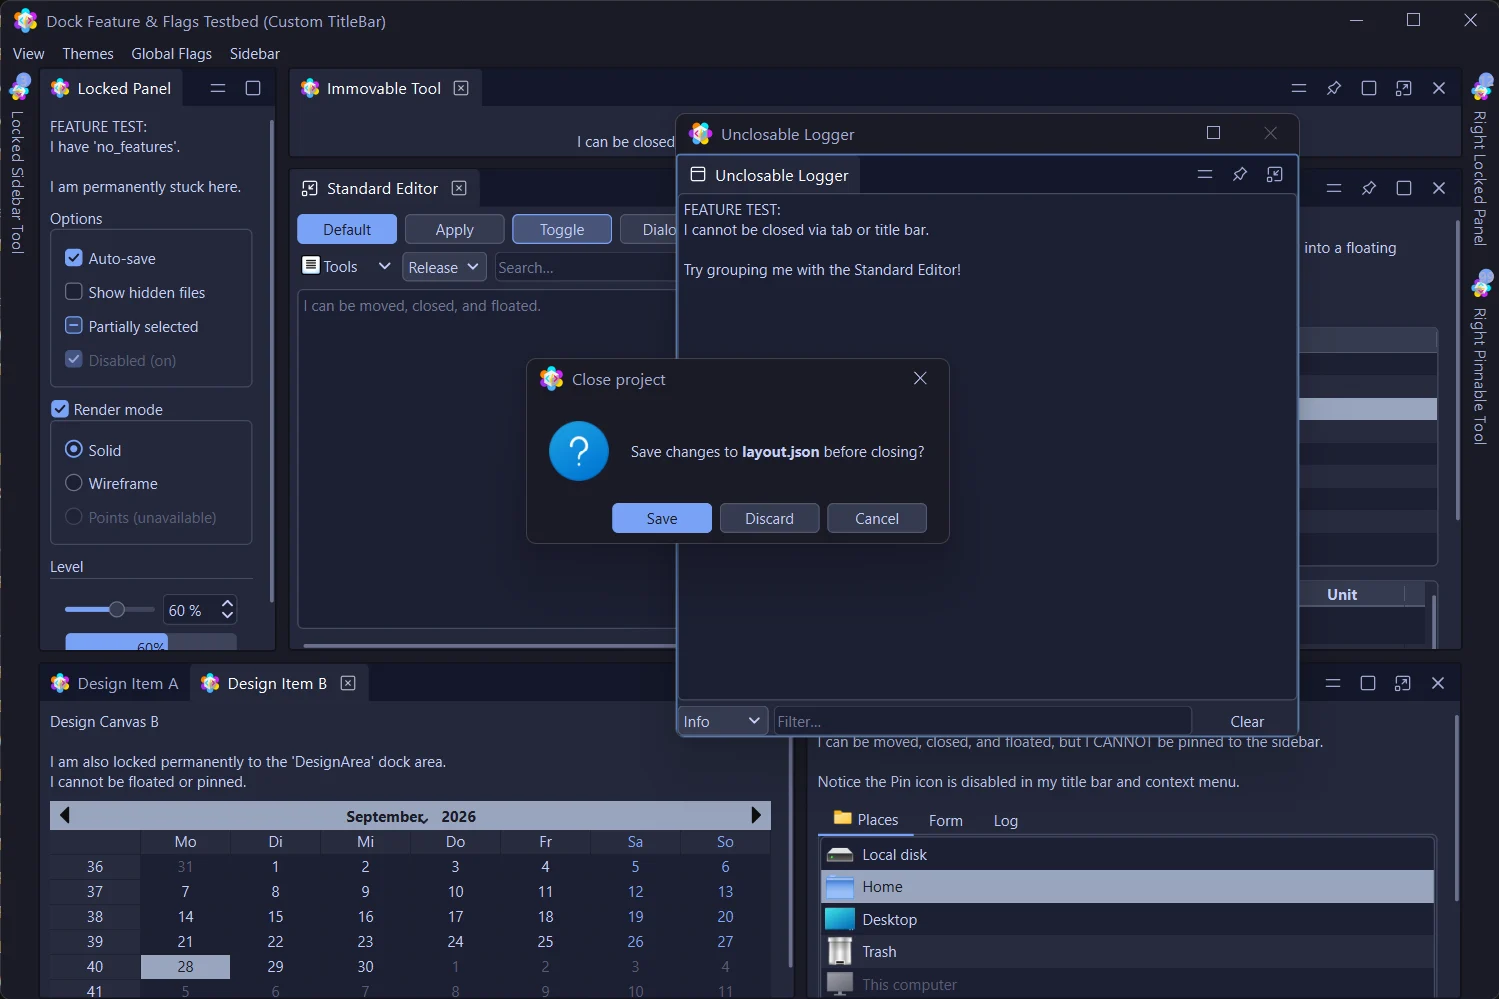Click the Local disk drive icon
Viewport: 1499px width, 999px height.
[840, 855]
